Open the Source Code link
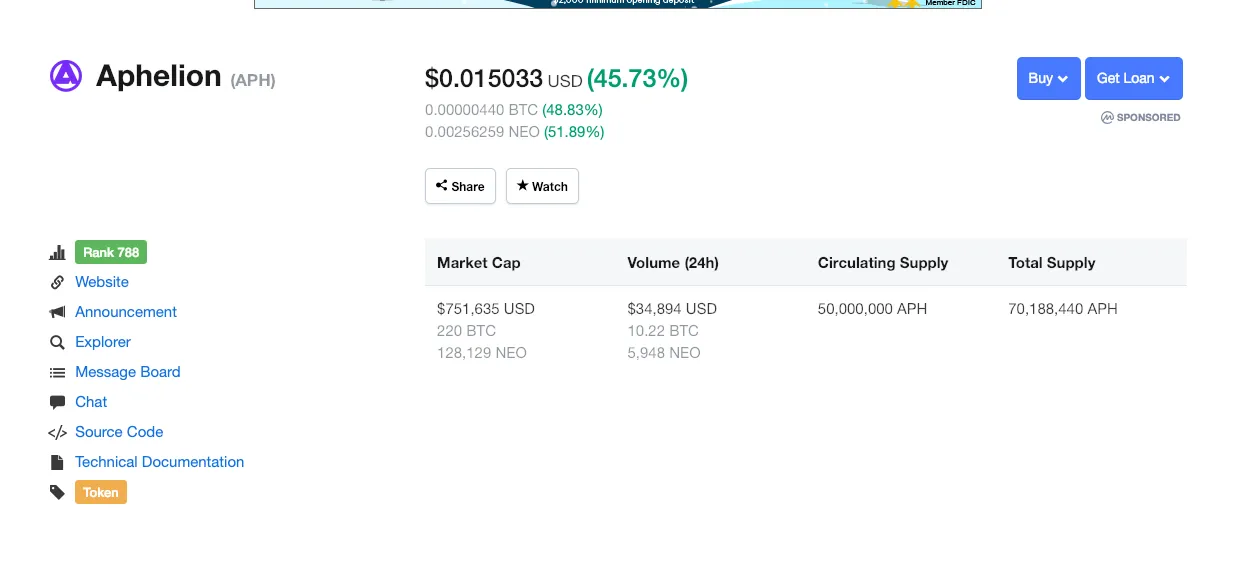Screen dimensions: 1257x563 click(119, 432)
